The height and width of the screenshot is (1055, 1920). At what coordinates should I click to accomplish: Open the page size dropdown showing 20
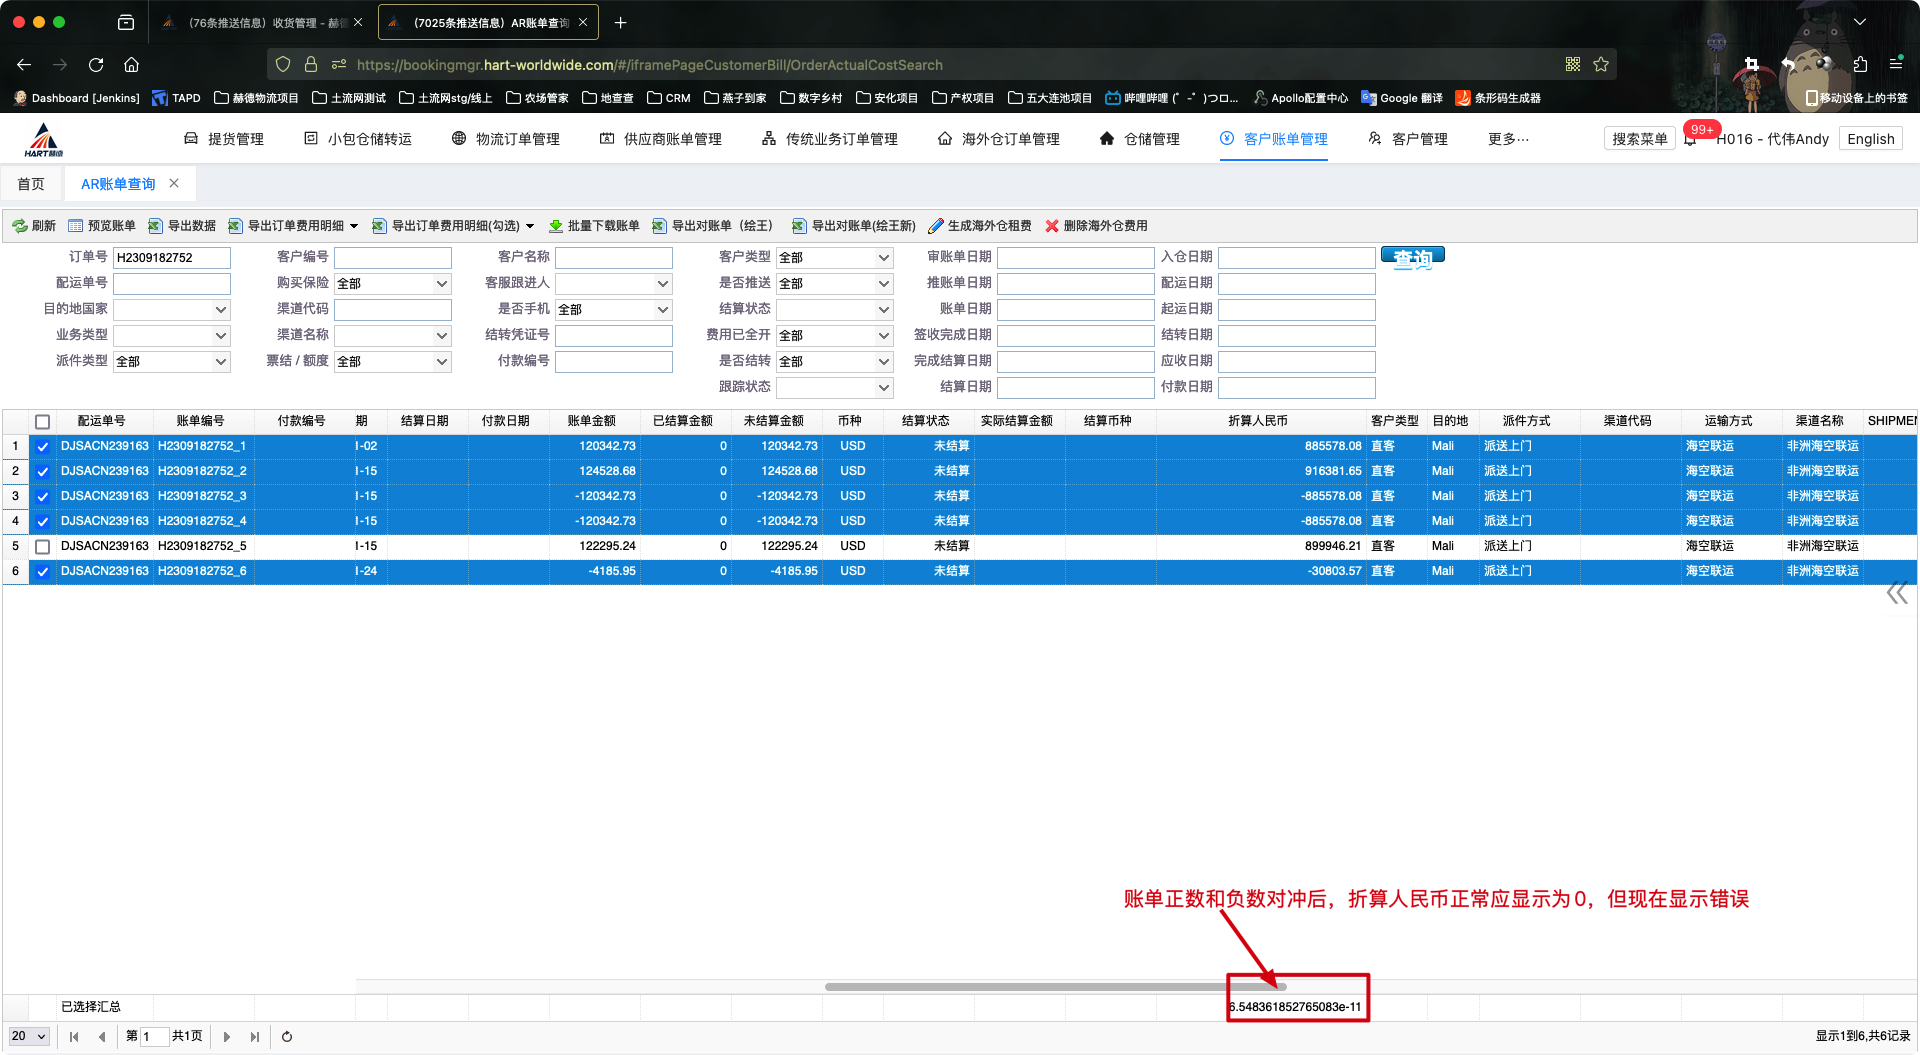click(29, 1037)
